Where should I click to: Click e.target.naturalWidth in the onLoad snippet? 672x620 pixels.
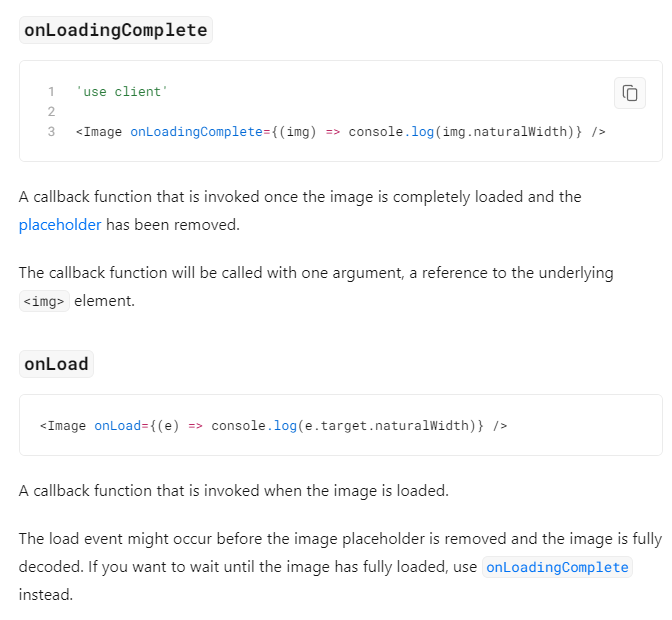click(387, 426)
